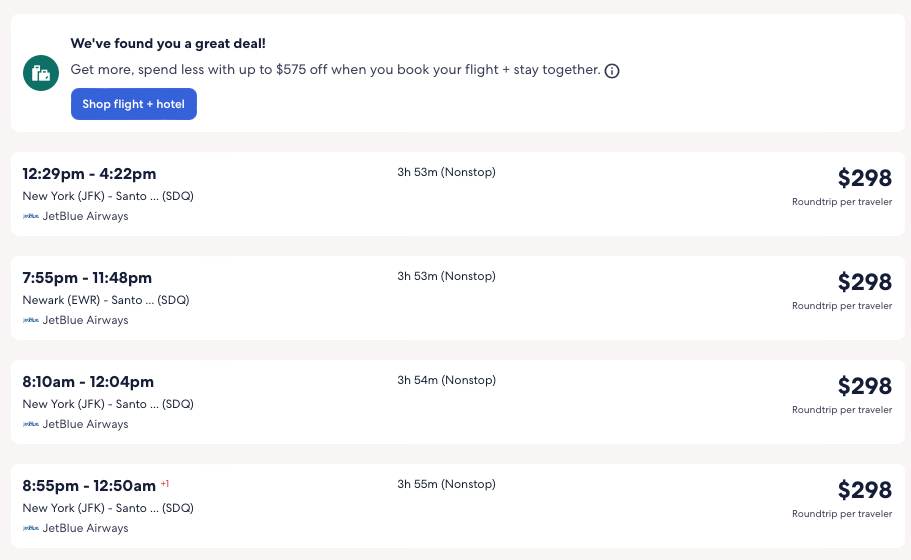Choose the 7:55pm - 11:48pm Newark flight
911x560 pixels.
click(x=87, y=278)
